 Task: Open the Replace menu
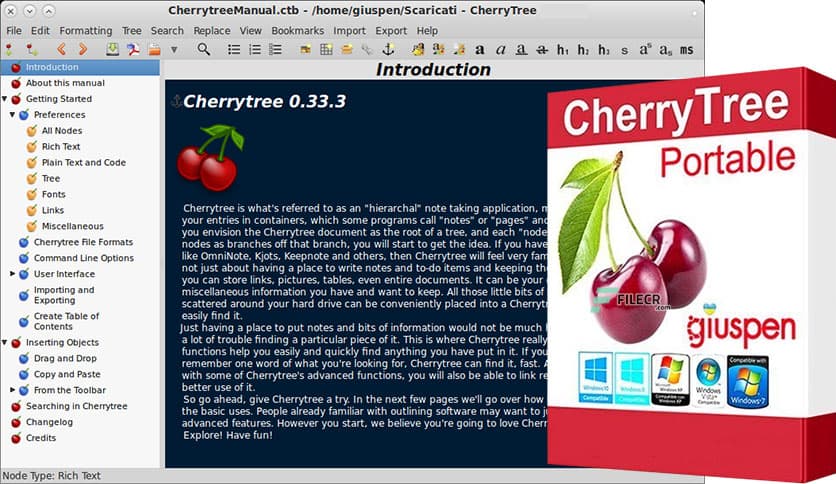coord(212,31)
